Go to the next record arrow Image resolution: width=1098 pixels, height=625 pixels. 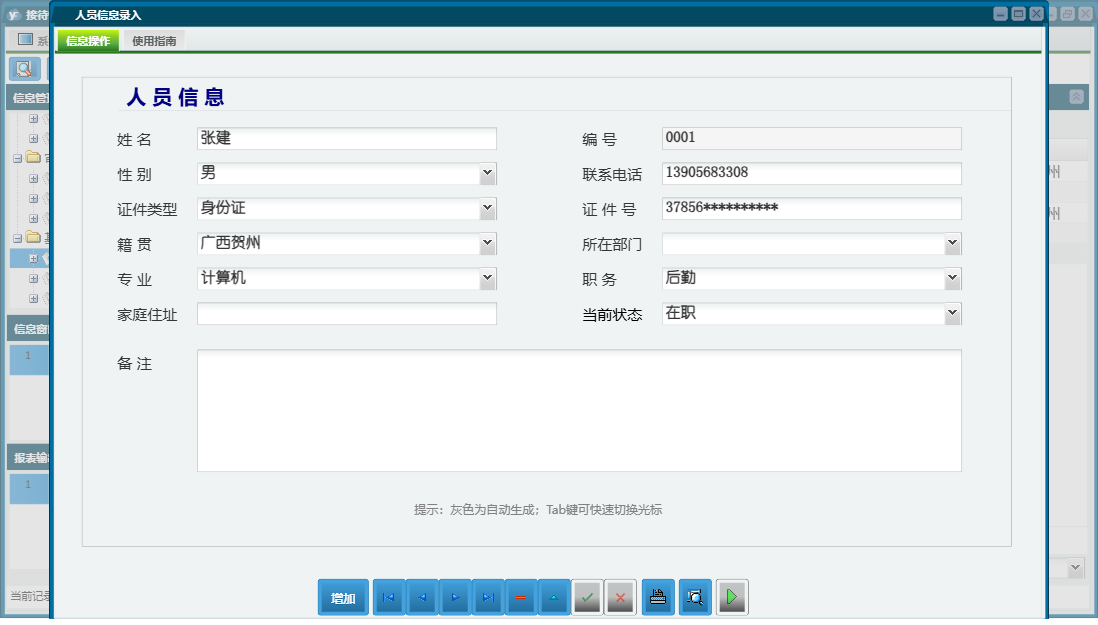click(x=455, y=598)
